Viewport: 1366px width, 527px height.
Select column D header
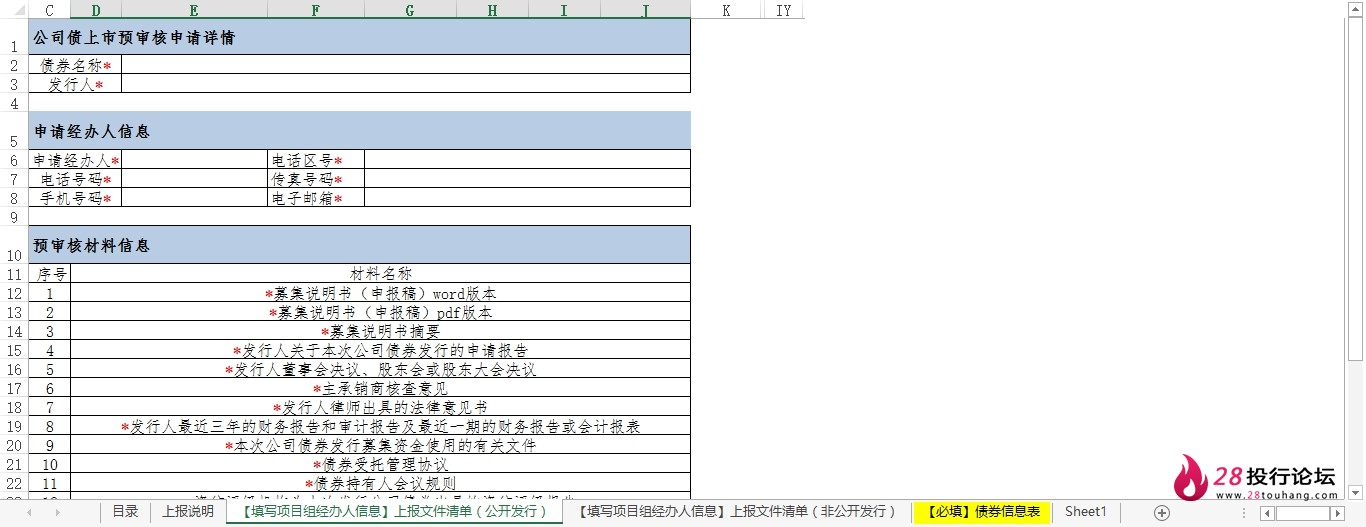click(95, 10)
